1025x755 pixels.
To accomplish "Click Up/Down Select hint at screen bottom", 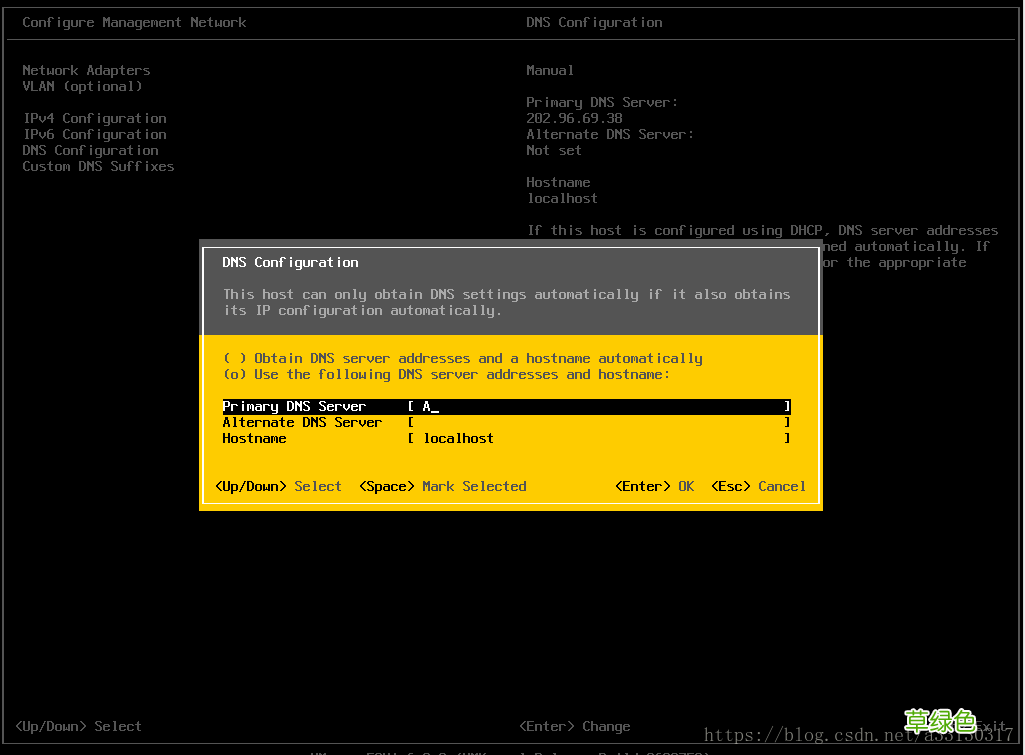I will click(x=78, y=726).
